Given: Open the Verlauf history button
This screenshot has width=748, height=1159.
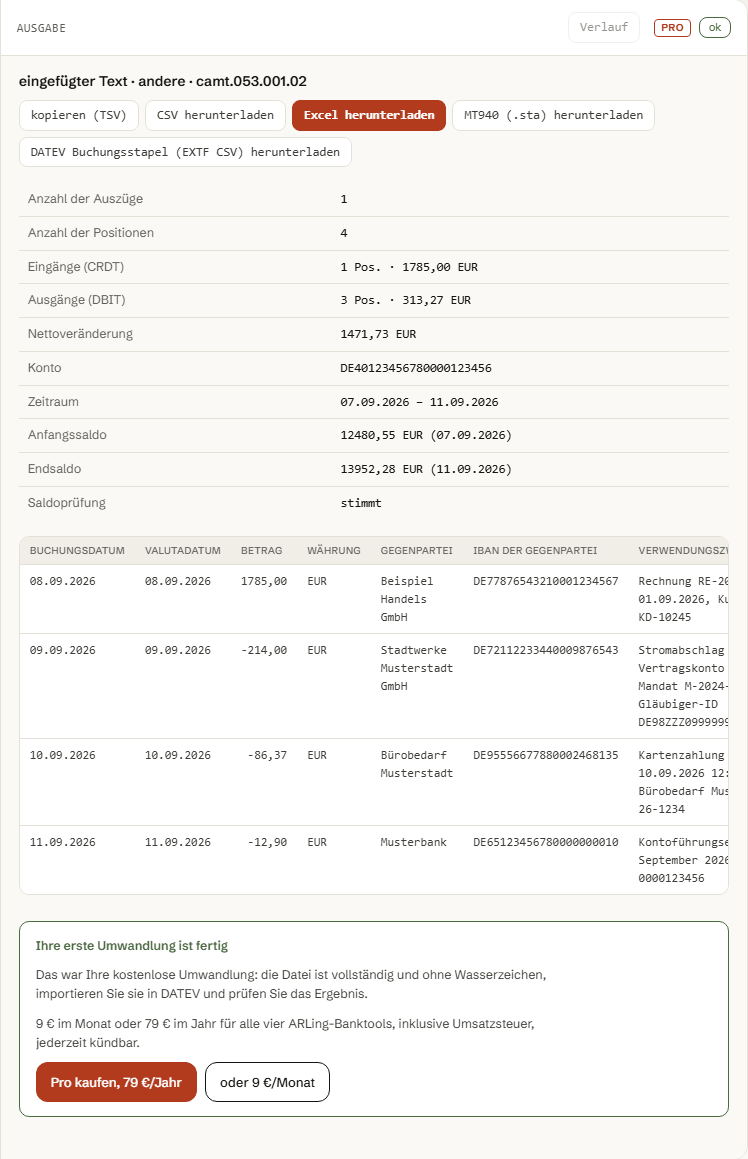Looking at the screenshot, I should (x=604, y=27).
